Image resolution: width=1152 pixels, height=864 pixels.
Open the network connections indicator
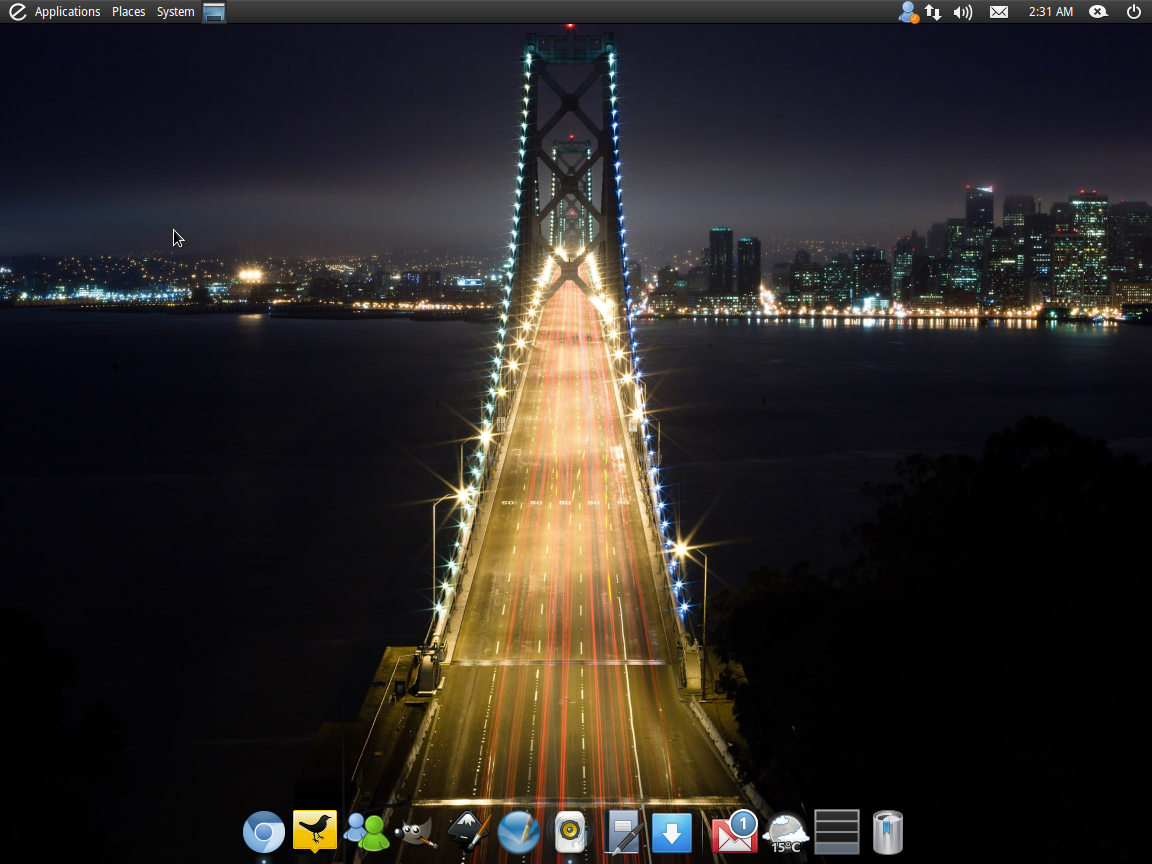click(x=933, y=12)
